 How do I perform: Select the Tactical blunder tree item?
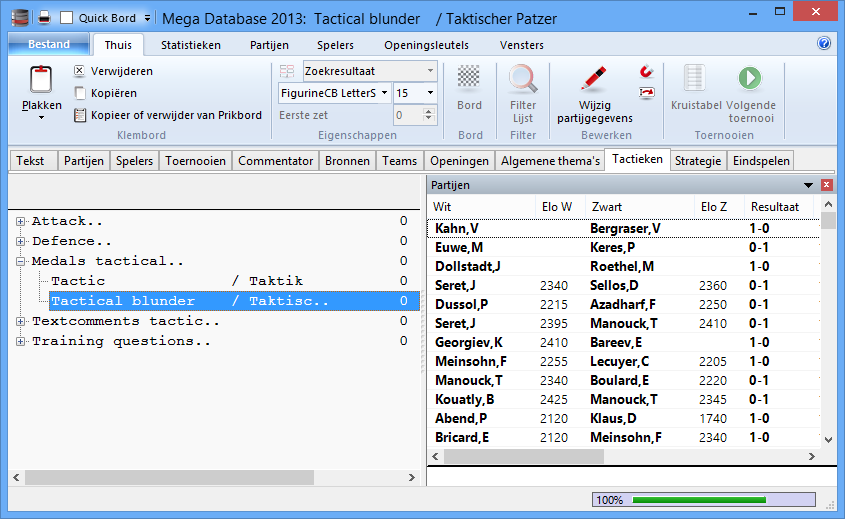(x=234, y=301)
